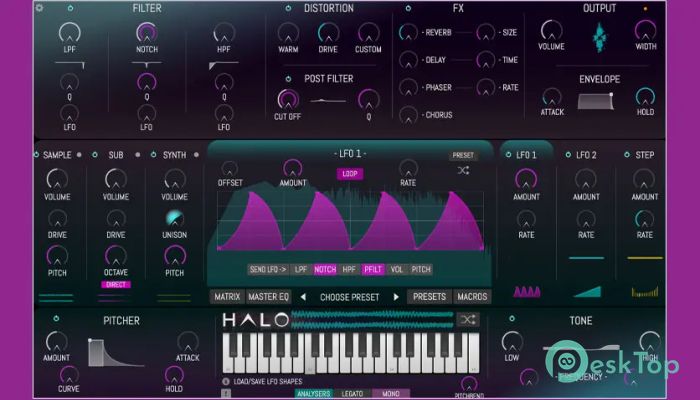Viewport: 700px width, 400px height.
Task: Click the envelope HOLD knob
Action: pos(645,96)
